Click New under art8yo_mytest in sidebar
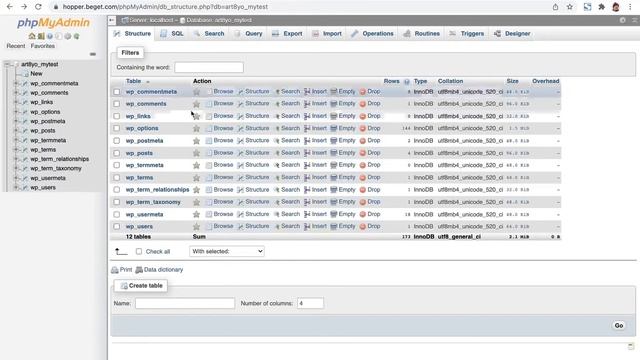Viewport: 640px width, 360px height. [x=36, y=74]
